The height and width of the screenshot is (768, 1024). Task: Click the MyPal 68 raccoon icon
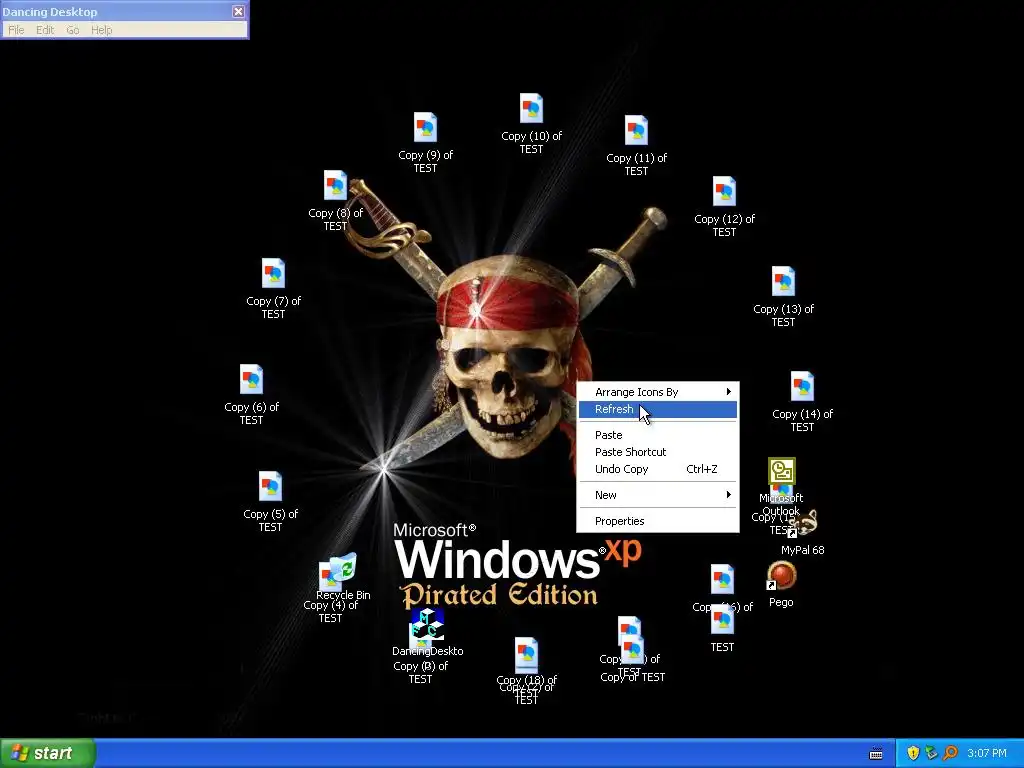tap(805, 524)
